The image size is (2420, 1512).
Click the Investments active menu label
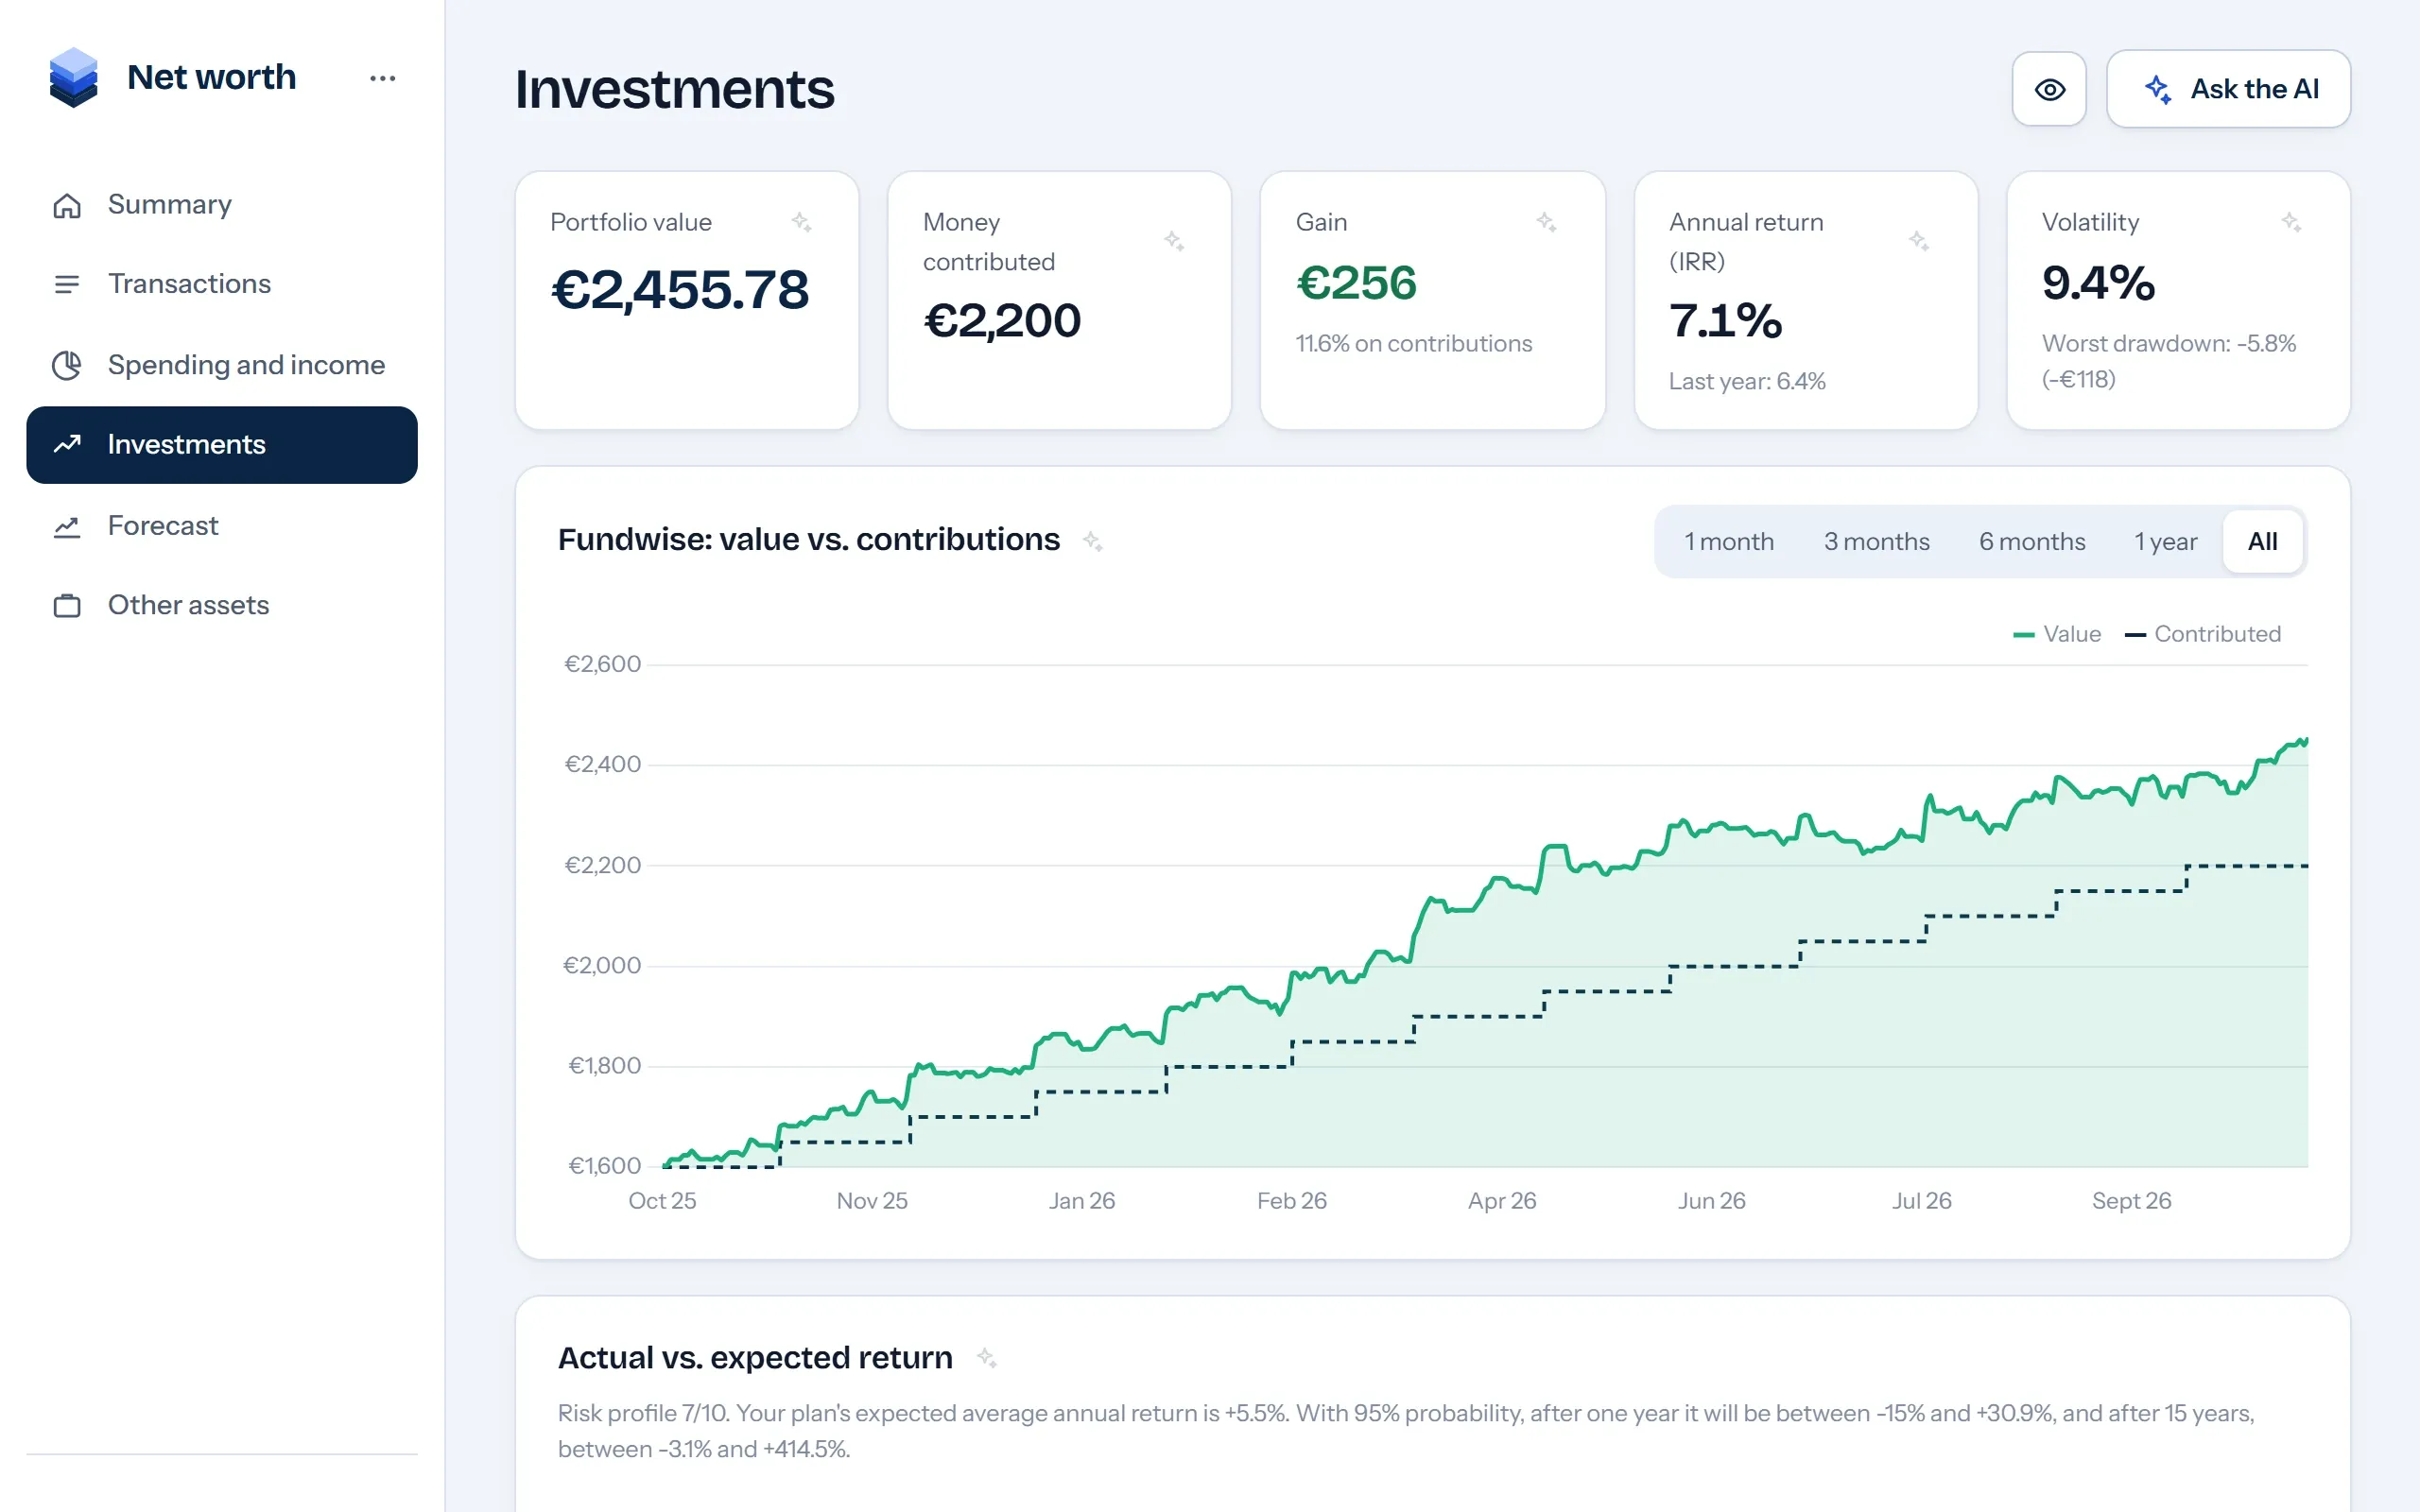187,445
